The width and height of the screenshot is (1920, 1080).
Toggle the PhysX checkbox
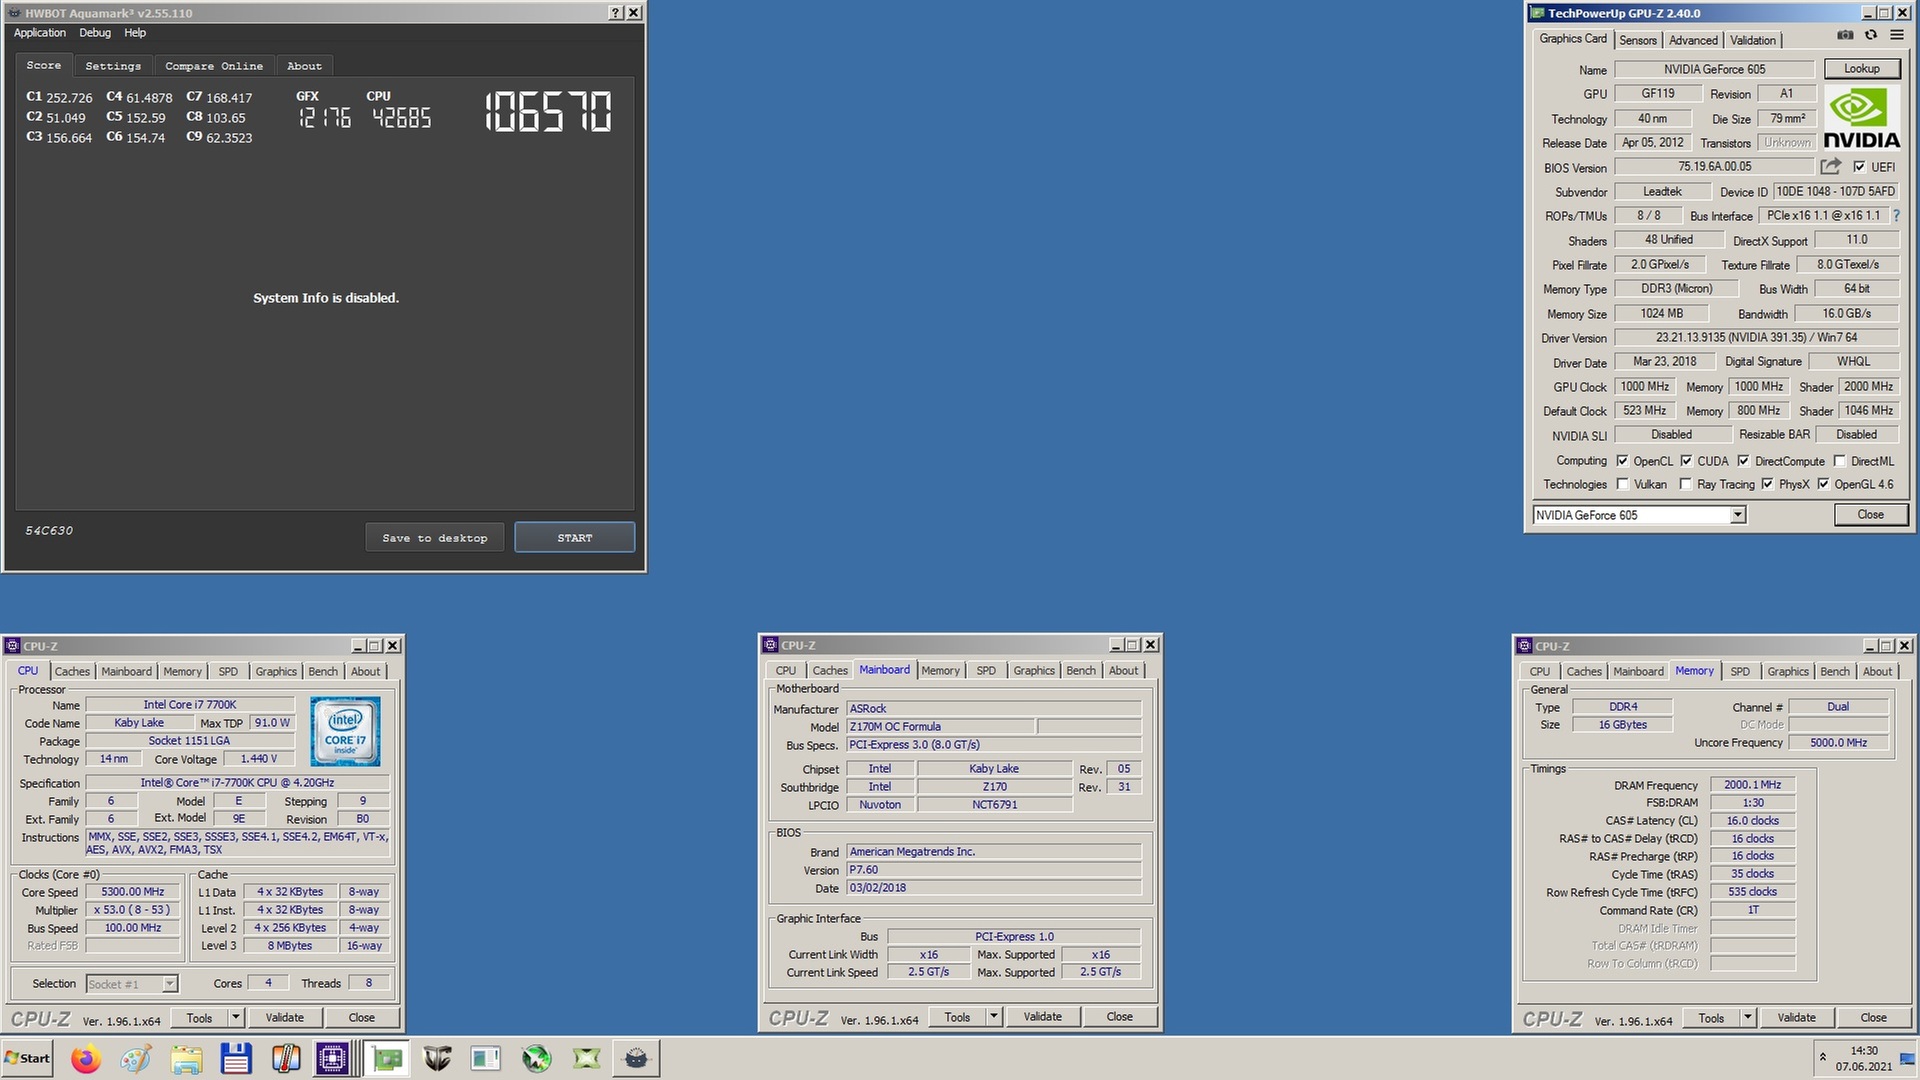coord(1767,484)
